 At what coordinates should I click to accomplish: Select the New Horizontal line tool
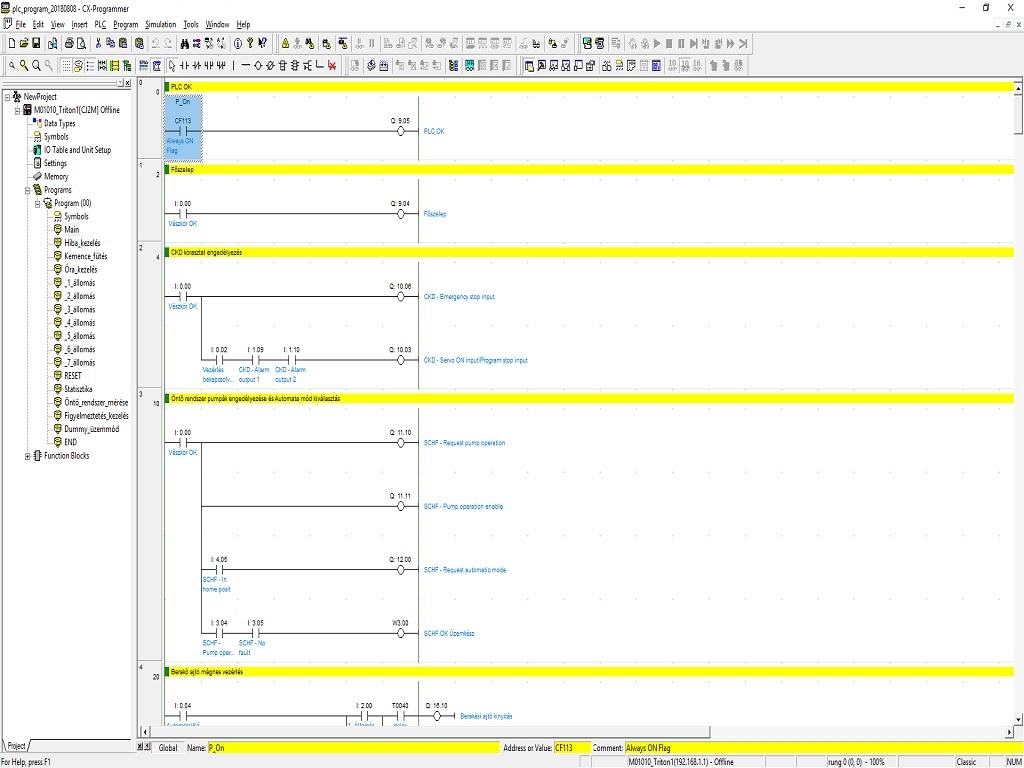pos(246,65)
